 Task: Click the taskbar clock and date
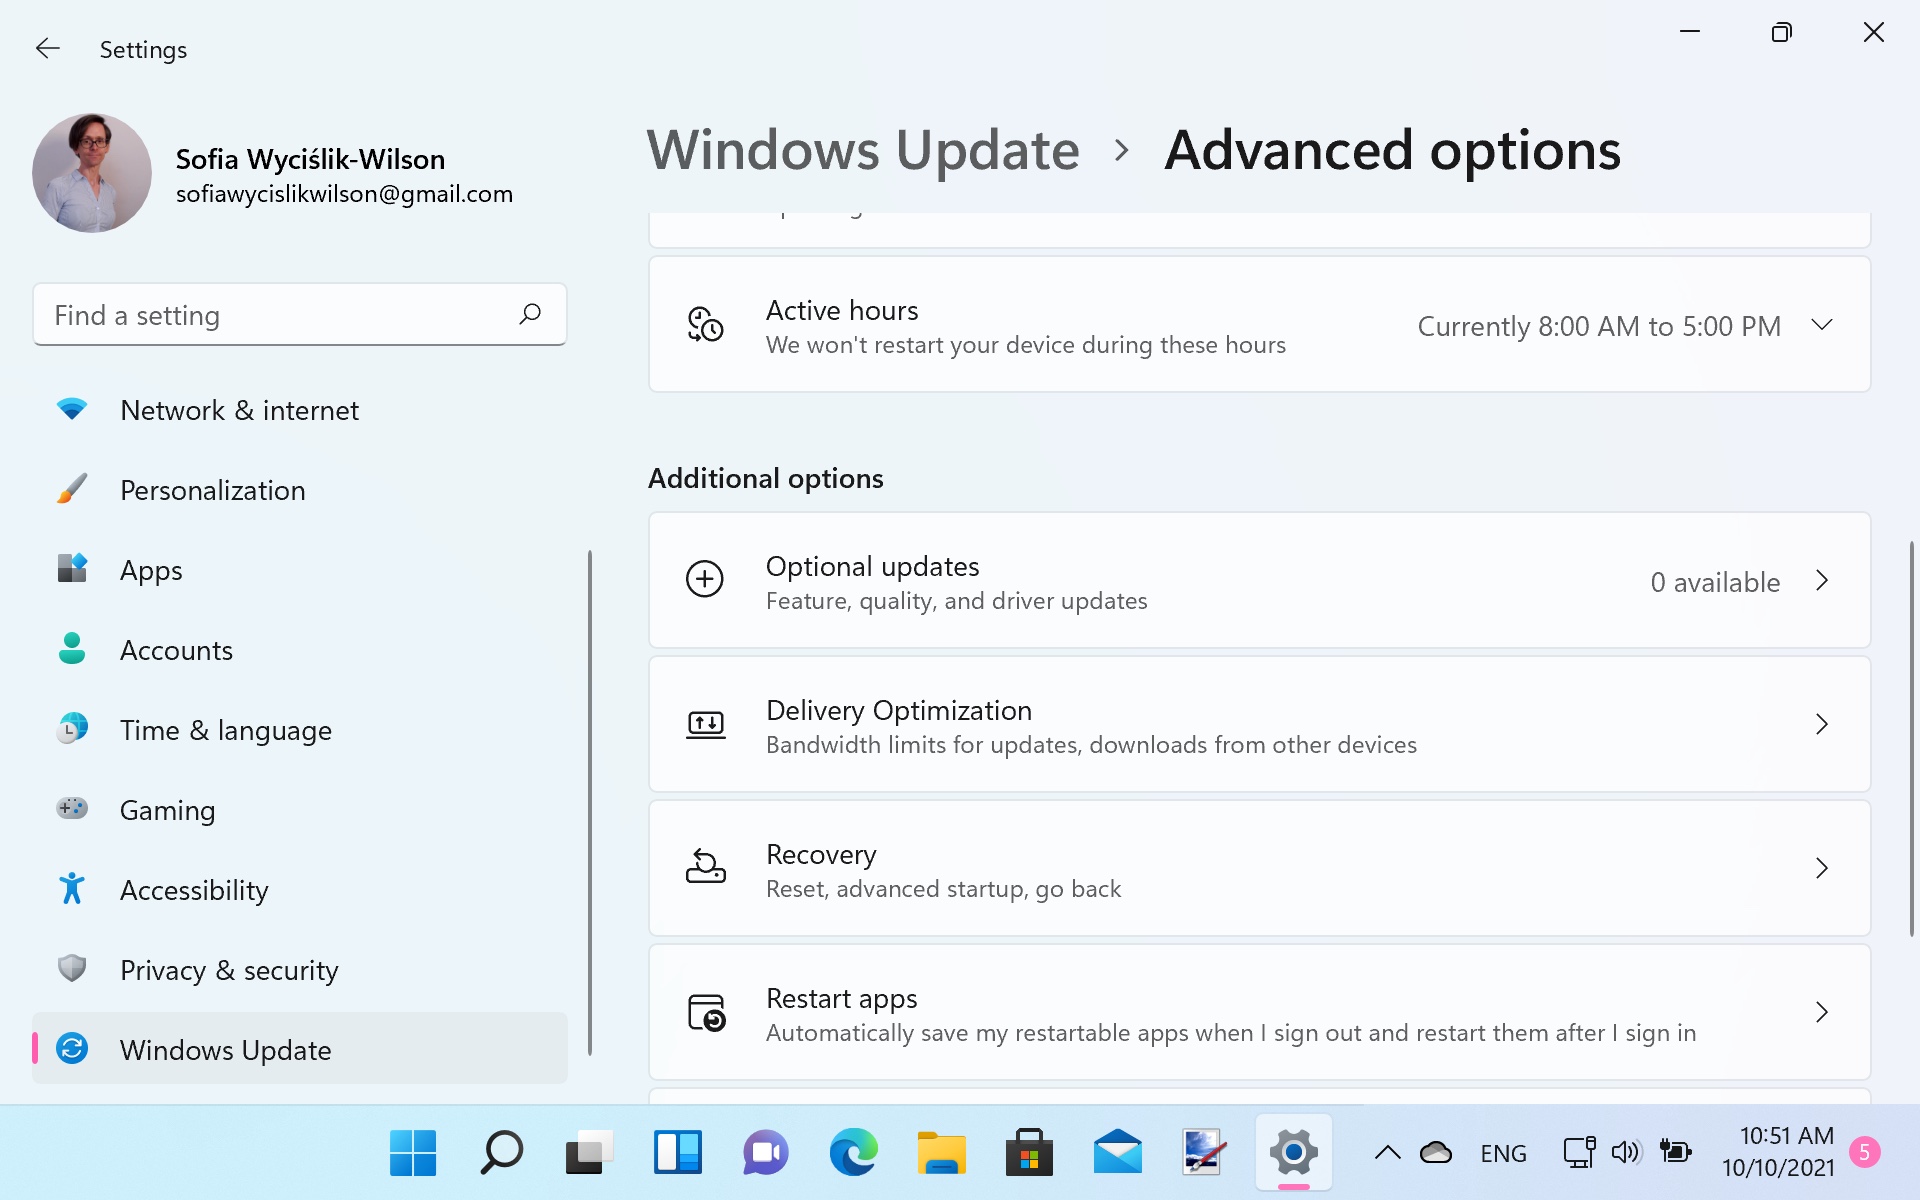[1778, 1151]
